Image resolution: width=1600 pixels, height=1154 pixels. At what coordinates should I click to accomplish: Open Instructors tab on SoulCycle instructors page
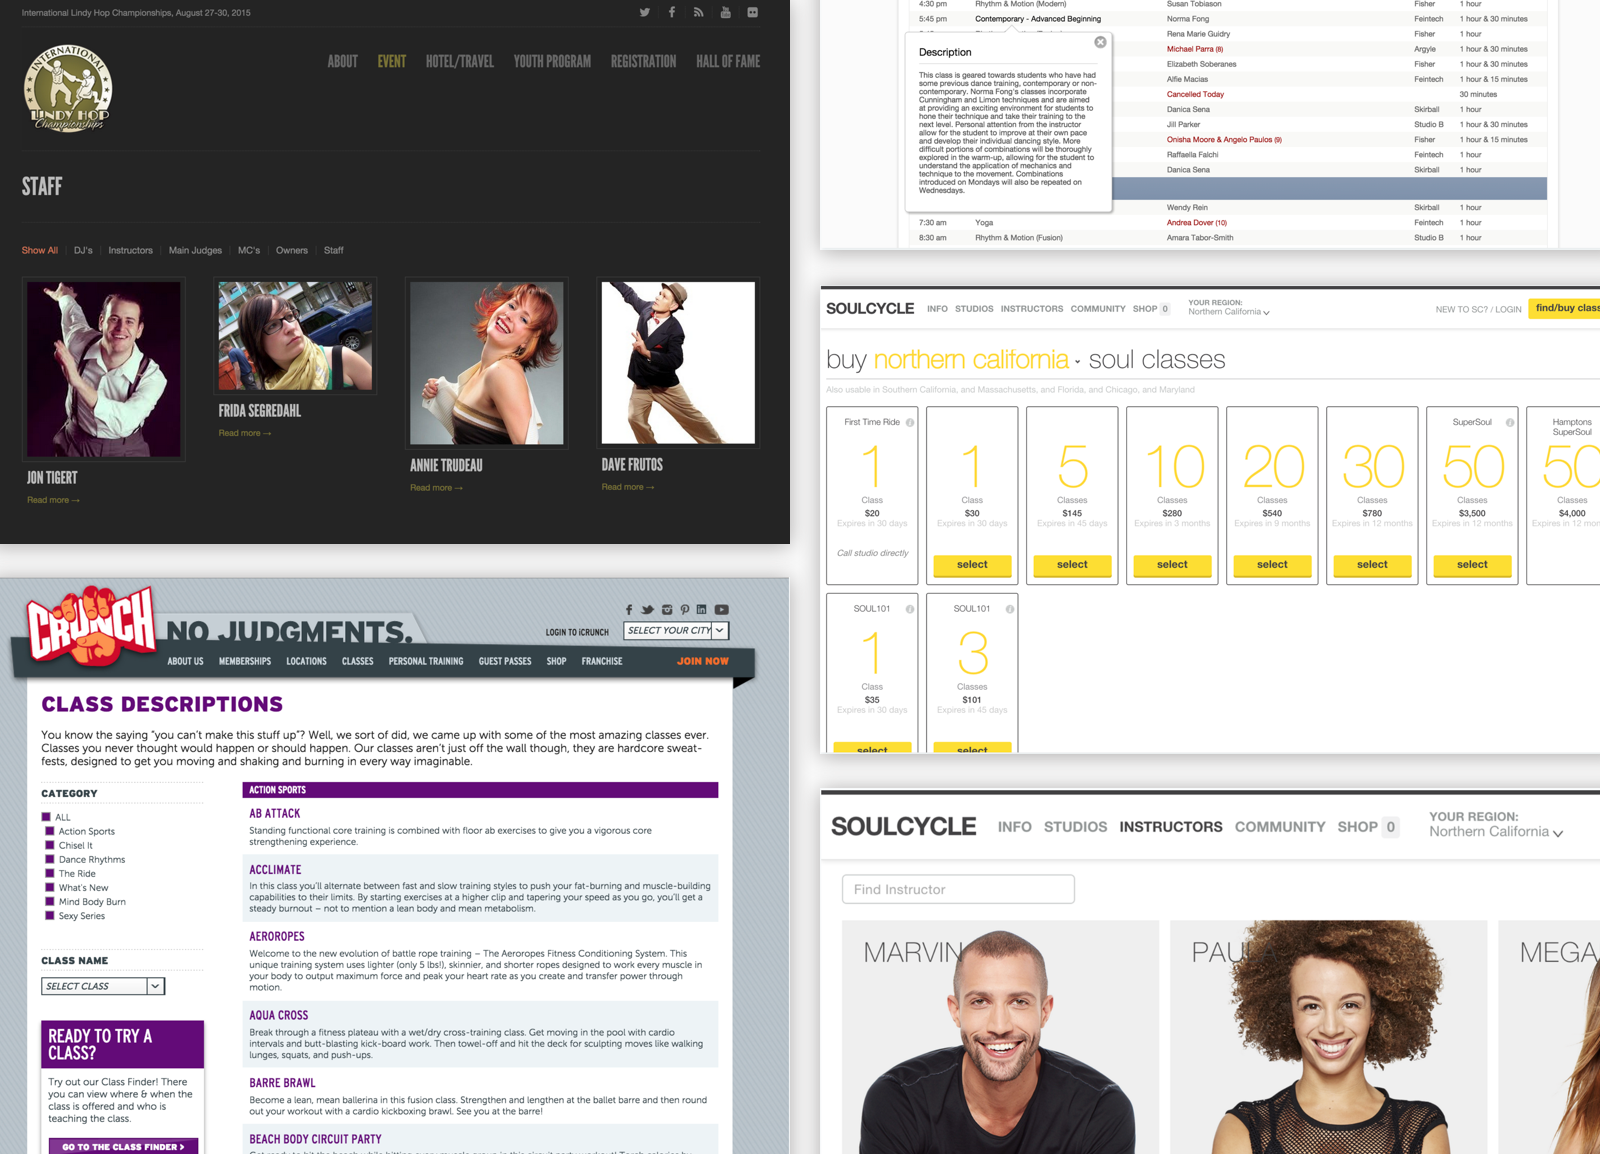(x=1171, y=827)
